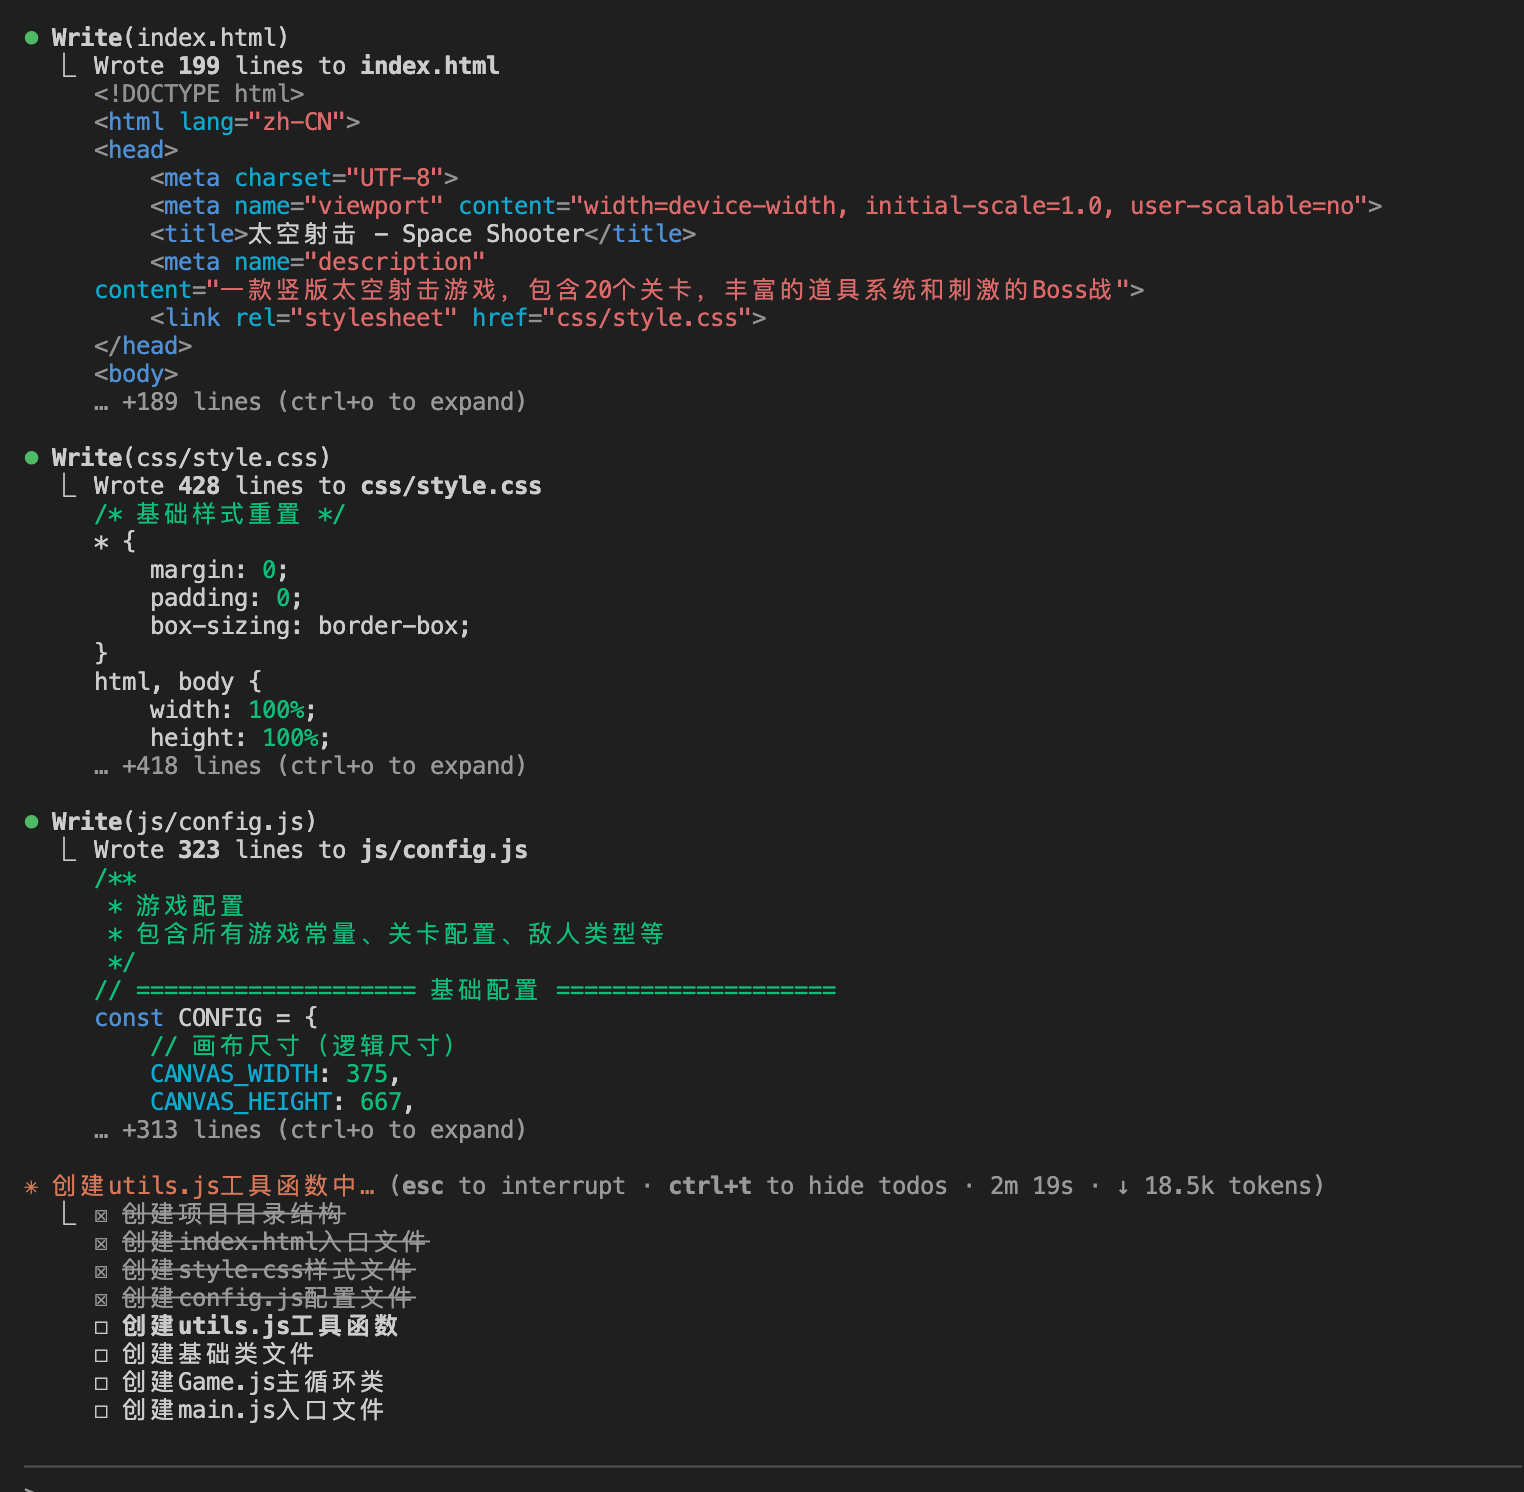Click the Write(js/config.js) tool header
The image size is (1524, 1492).
coord(184,822)
